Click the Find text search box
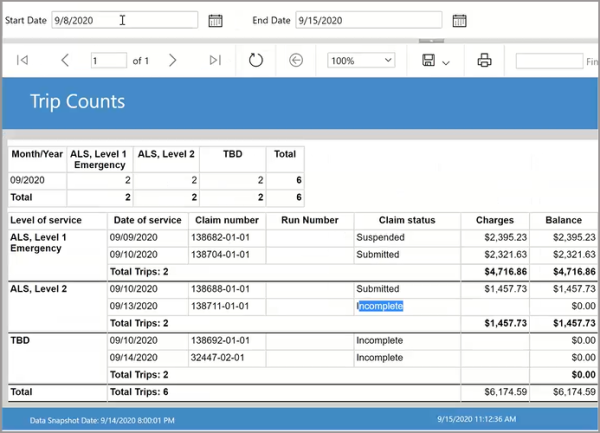Image resolution: width=600 pixels, height=433 pixels. pos(550,61)
